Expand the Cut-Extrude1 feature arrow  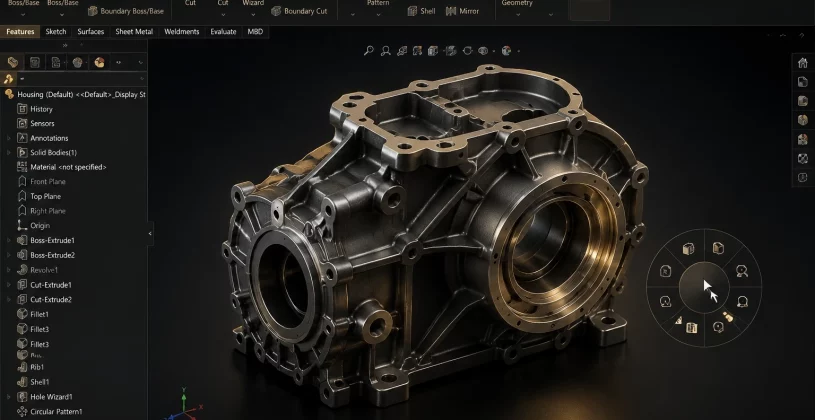pyautogui.click(x=8, y=285)
